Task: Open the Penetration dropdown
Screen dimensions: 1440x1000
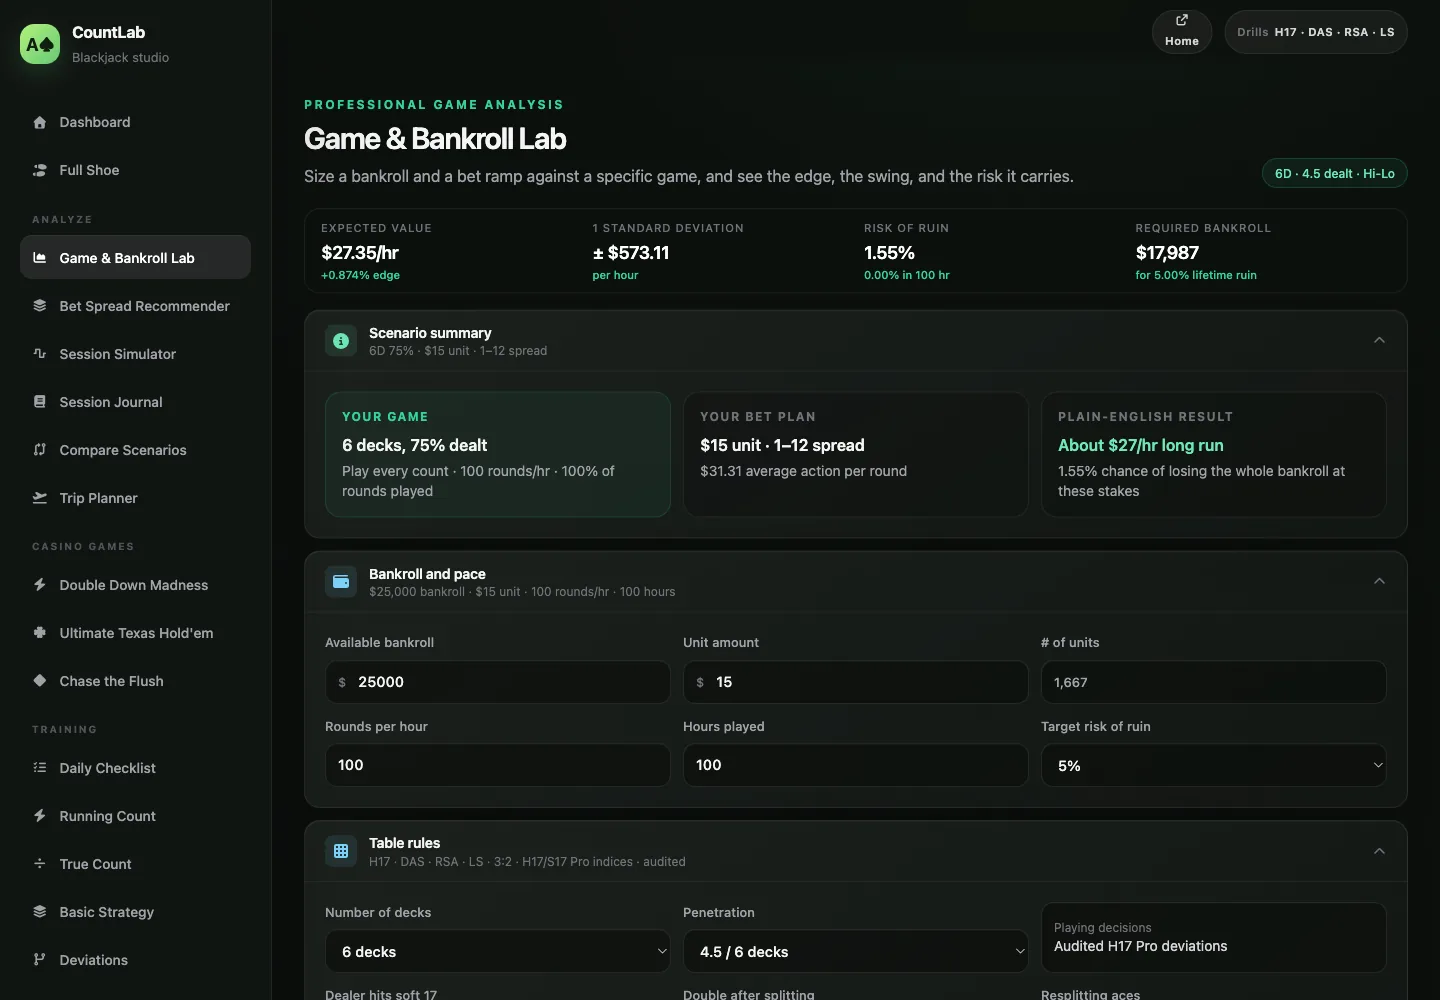Action: tap(855, 952)
